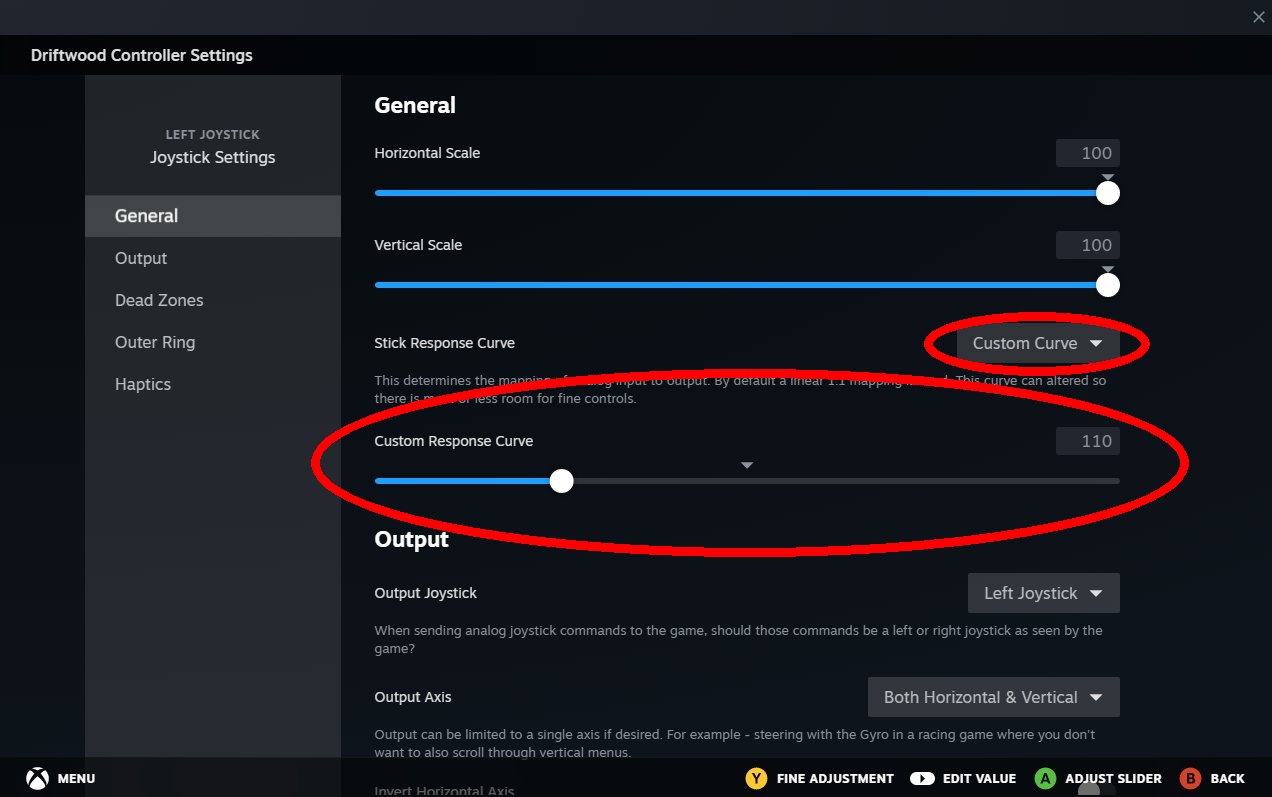1272x797 pixels.
Task: Click the Horizontal Scale slider handle
Action: tap(1107, 193)
